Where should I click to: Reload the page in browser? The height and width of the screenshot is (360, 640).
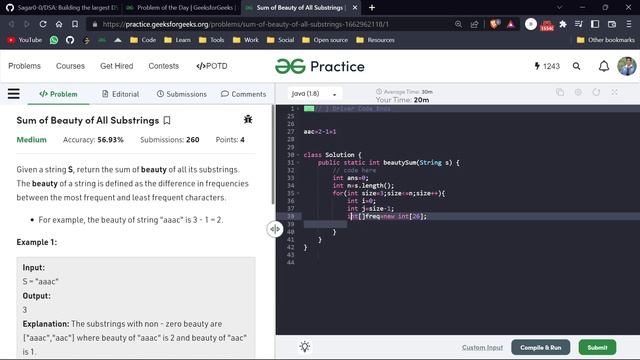pyautogui.click(x=43, y=24)
